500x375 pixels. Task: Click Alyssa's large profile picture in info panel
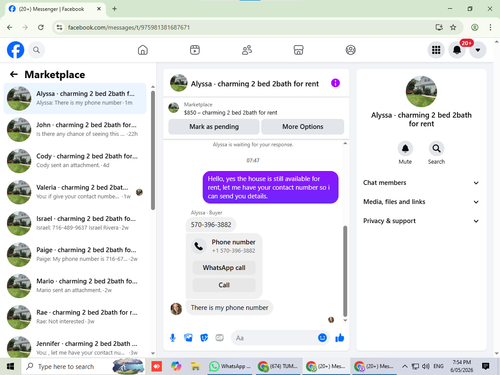point(421,91)
